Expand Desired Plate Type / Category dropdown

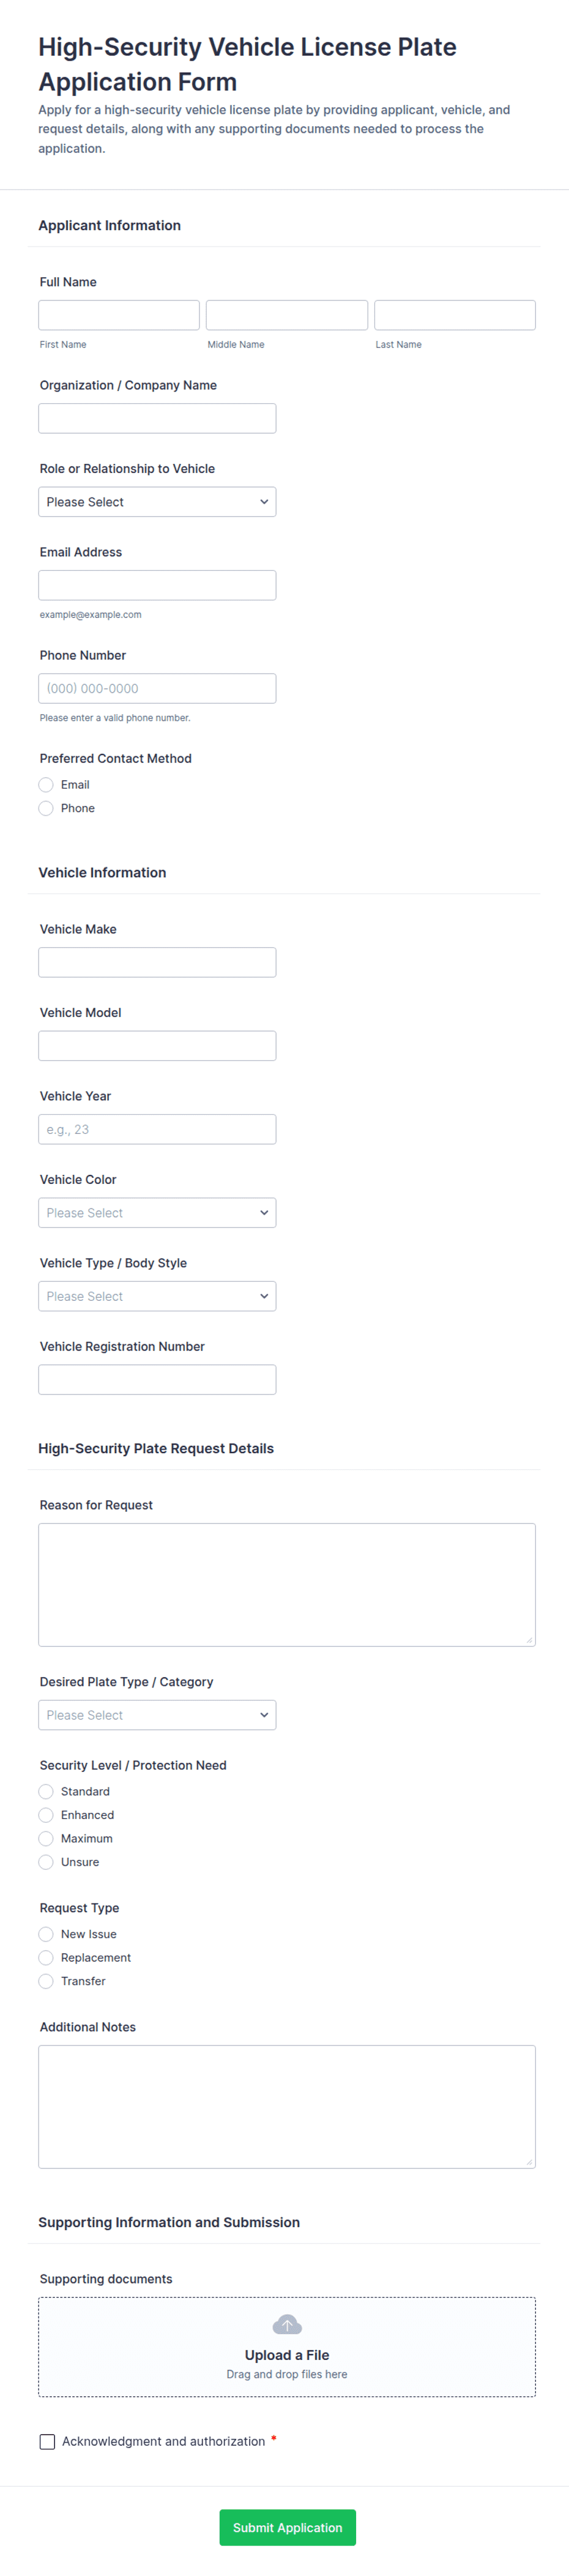(157, 1715)
